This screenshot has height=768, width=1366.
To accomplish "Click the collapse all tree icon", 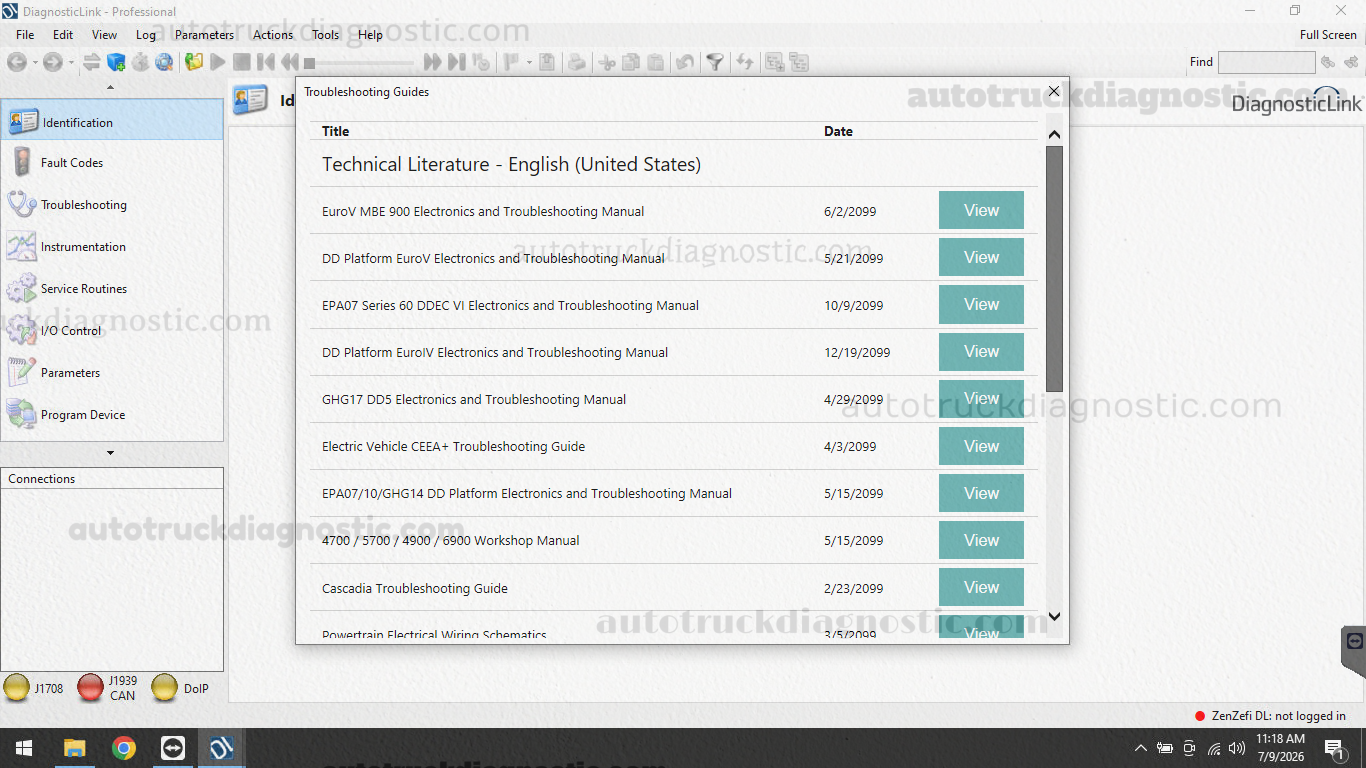I will 799,62.
